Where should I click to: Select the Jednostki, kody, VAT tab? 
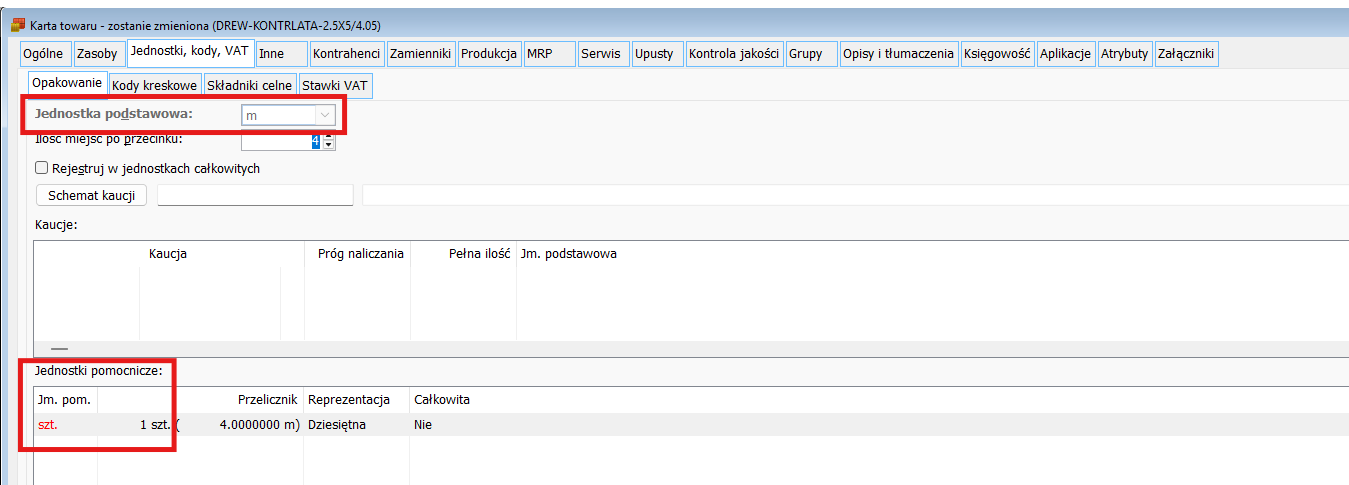coord(190,51)
